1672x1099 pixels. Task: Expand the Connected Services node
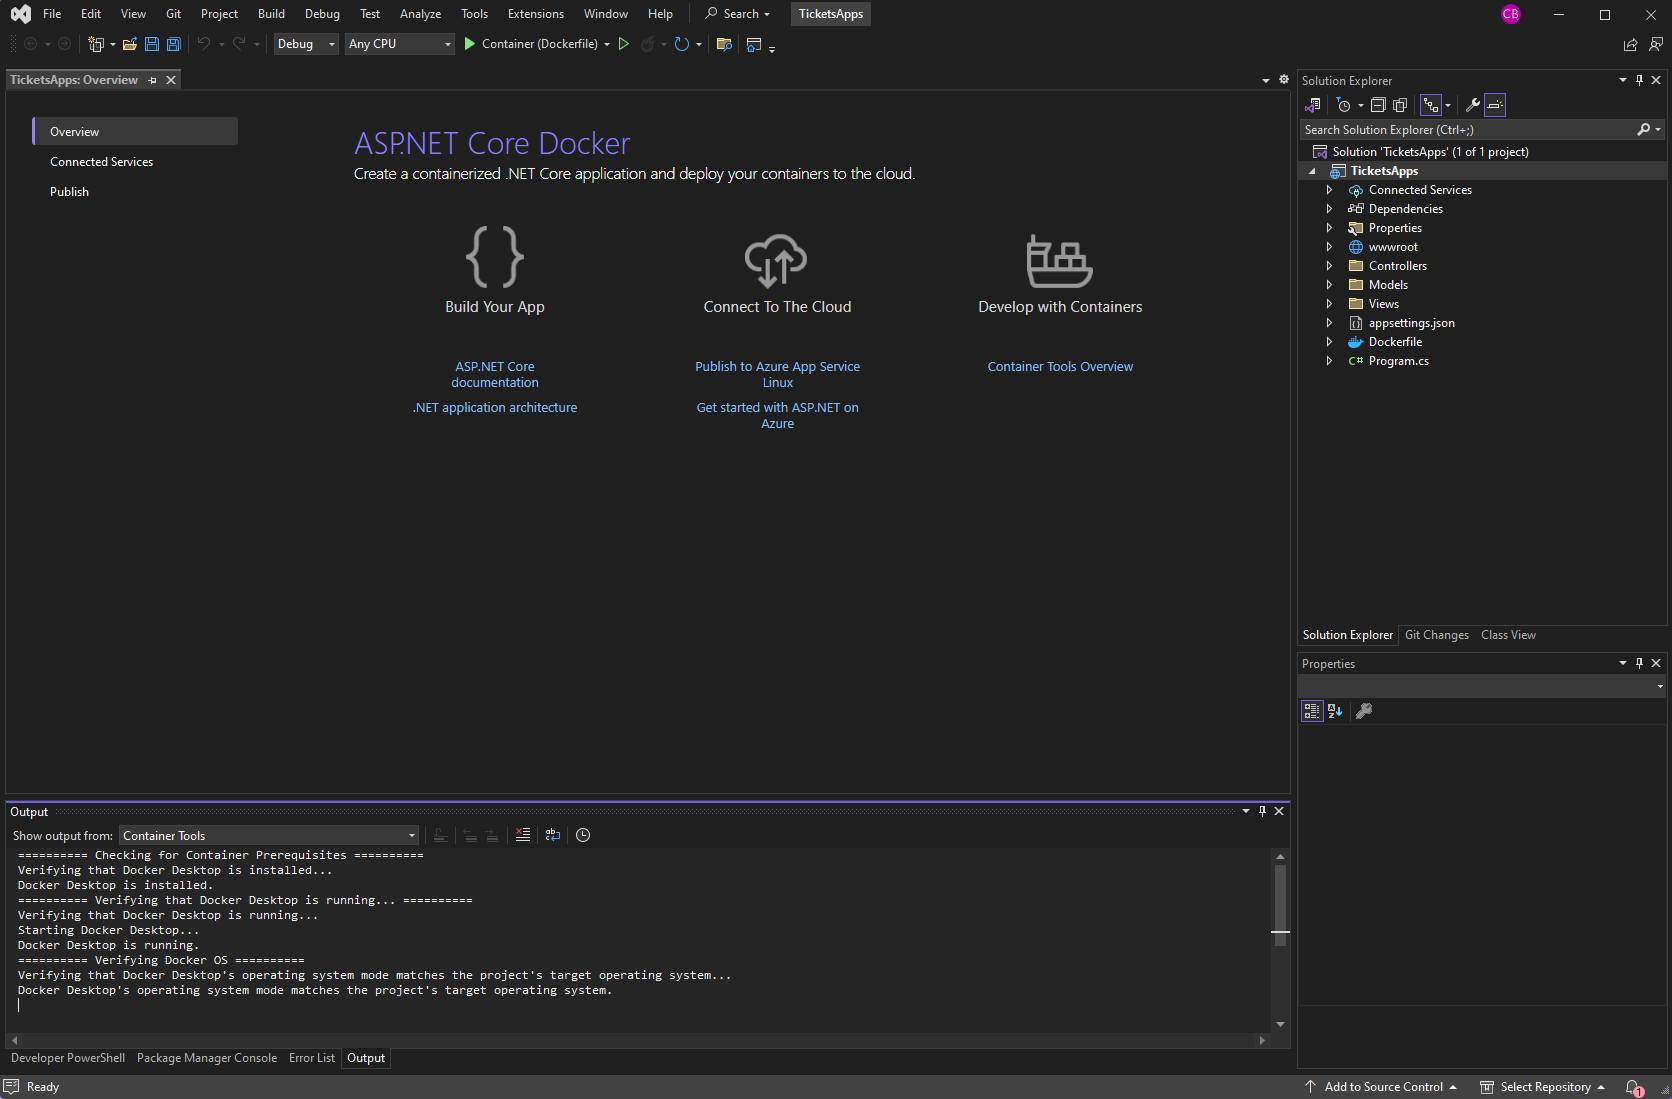pyautogui.click(x=1329, y=190)
